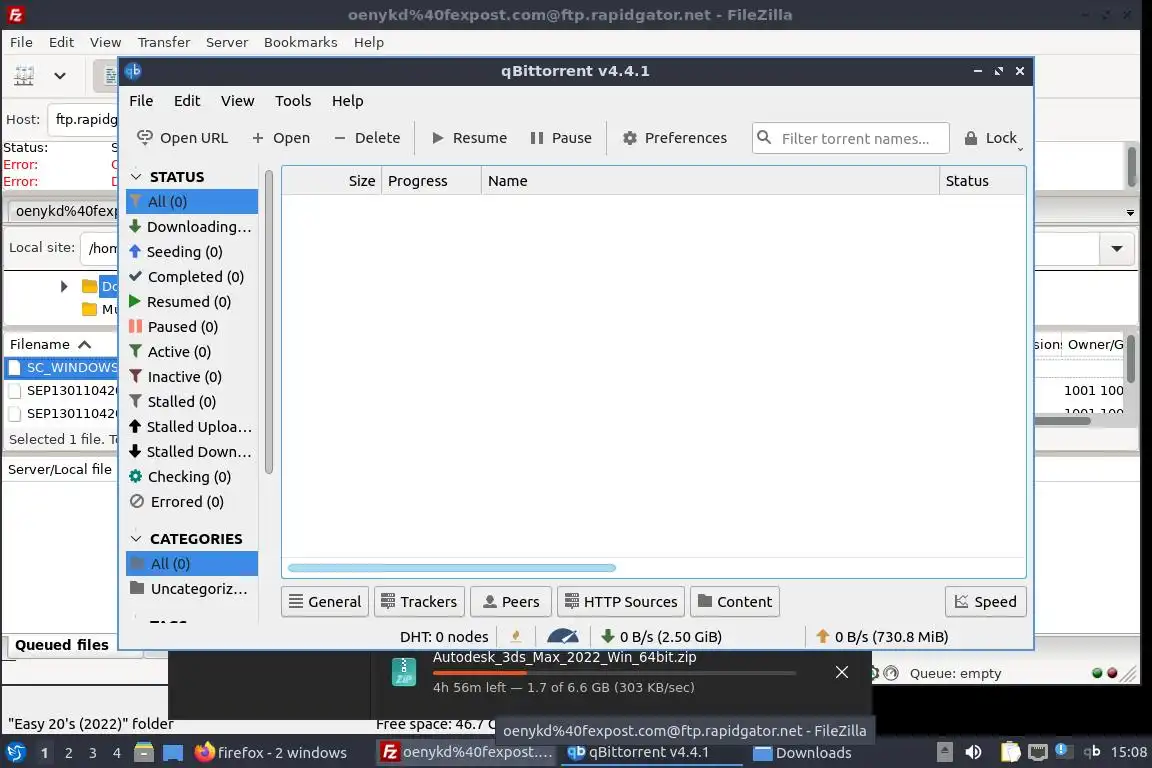Open FileZilla Transfer menu
This screenshot has width=1152, height=768.
click(x=164, y=42)
